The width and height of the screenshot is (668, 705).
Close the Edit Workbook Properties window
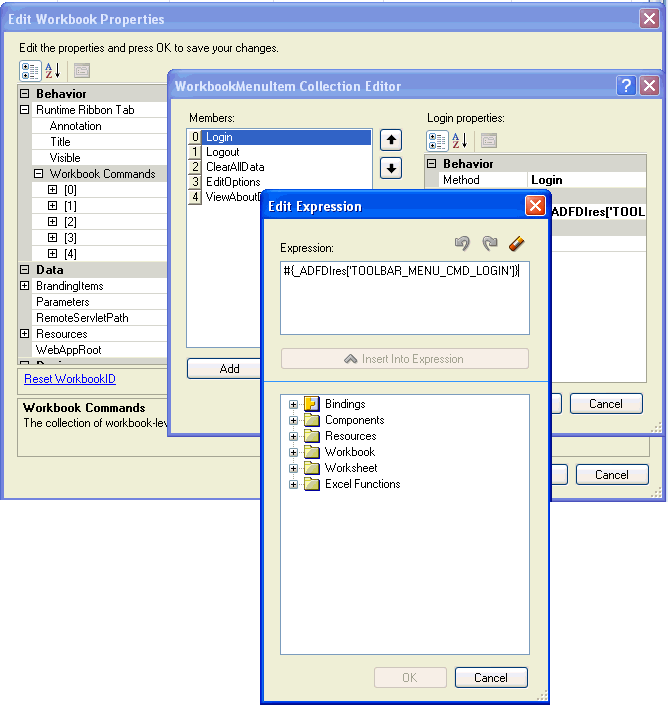pyautogui.click(x=650, y=19)
